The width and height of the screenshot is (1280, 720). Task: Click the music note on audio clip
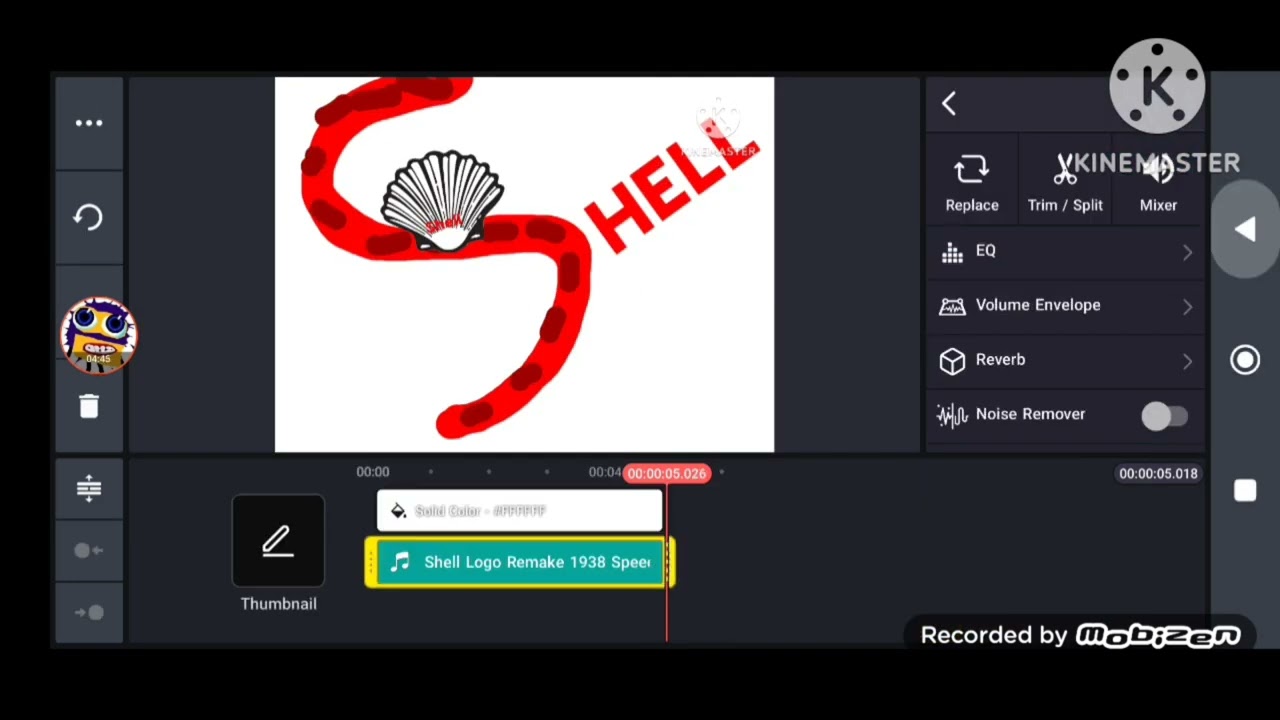pyautogui.click(x=400, y=562)
